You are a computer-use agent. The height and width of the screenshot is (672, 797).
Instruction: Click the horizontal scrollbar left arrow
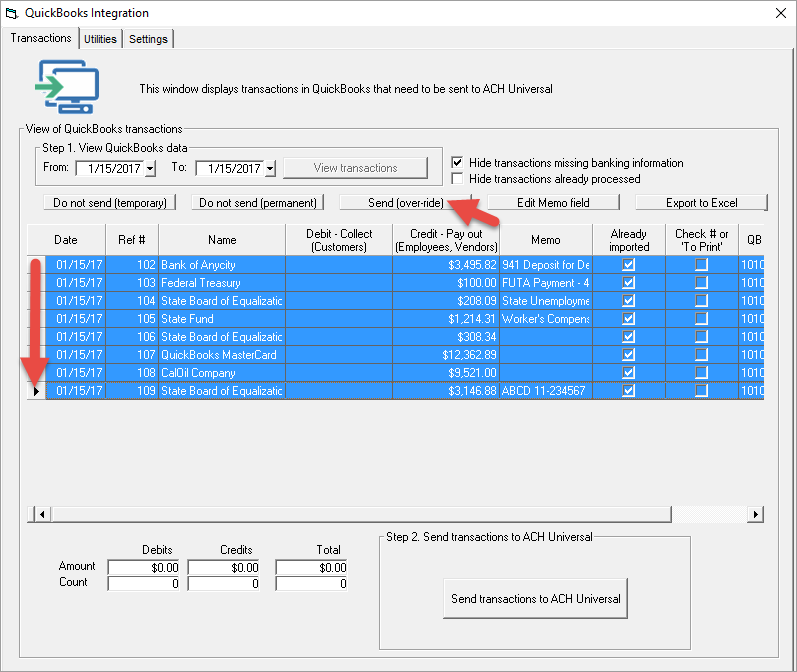click(x=40, y=514)
